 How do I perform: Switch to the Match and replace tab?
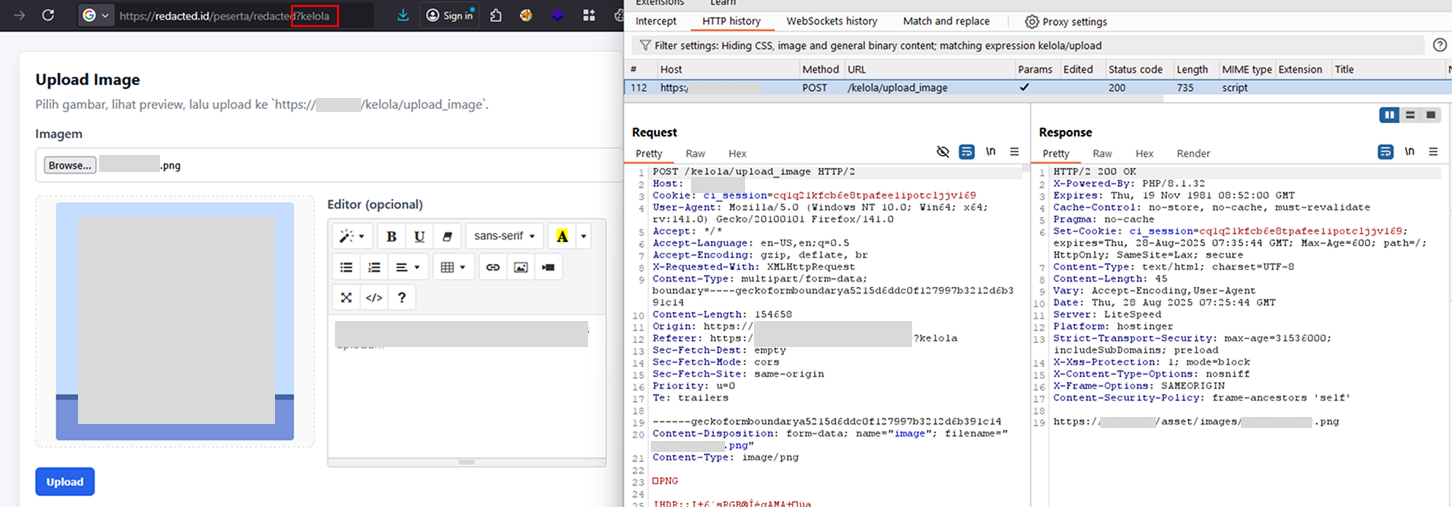[946, 21]
